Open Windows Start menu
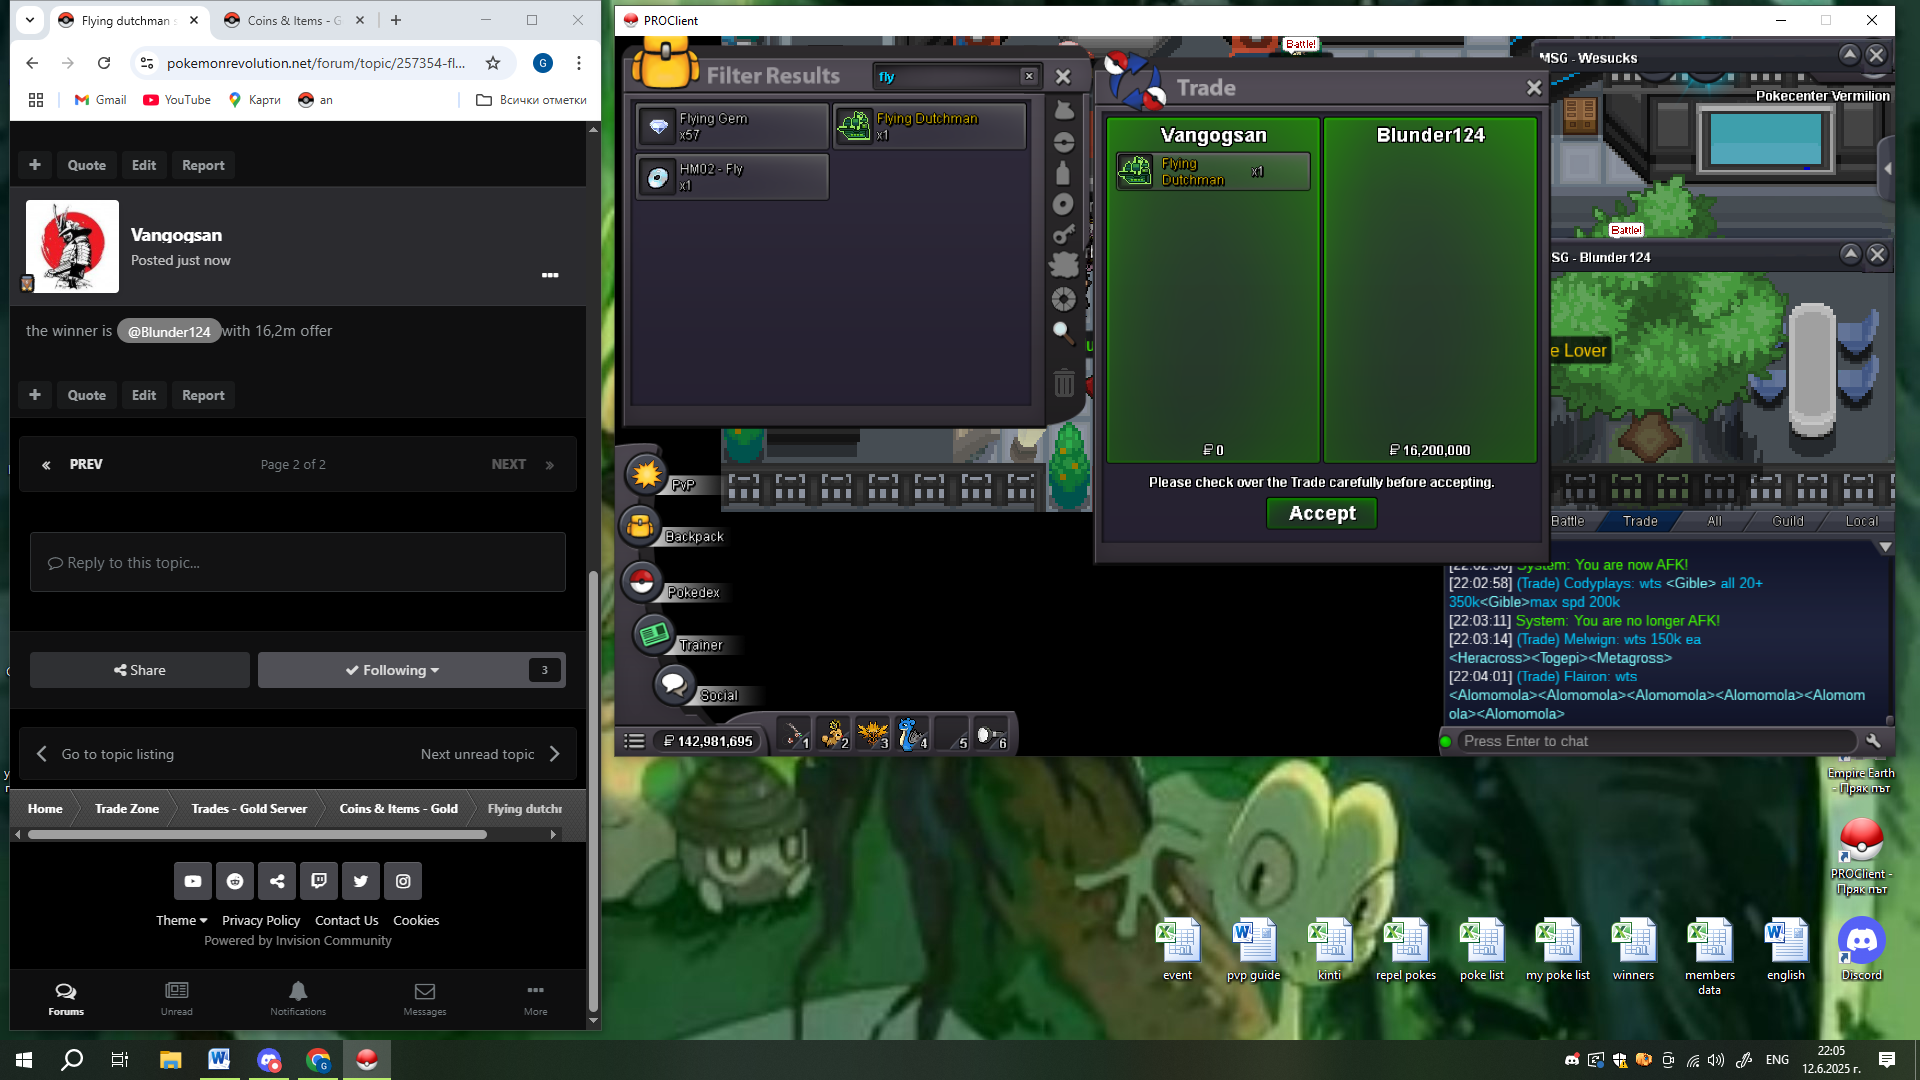1920x1080 pixels. 24,1059
